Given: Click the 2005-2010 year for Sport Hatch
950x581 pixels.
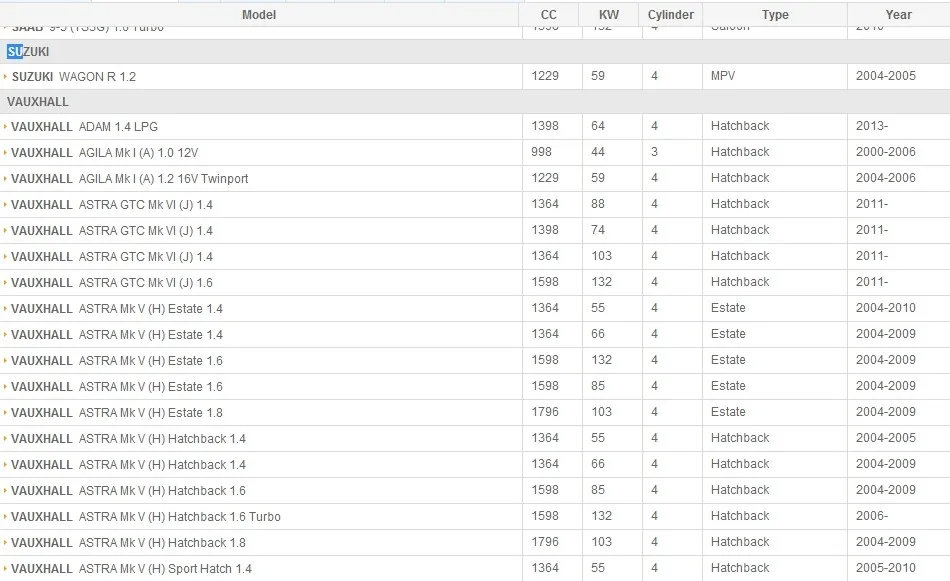Looking at the screenshot, I should [x=886, y=568].
